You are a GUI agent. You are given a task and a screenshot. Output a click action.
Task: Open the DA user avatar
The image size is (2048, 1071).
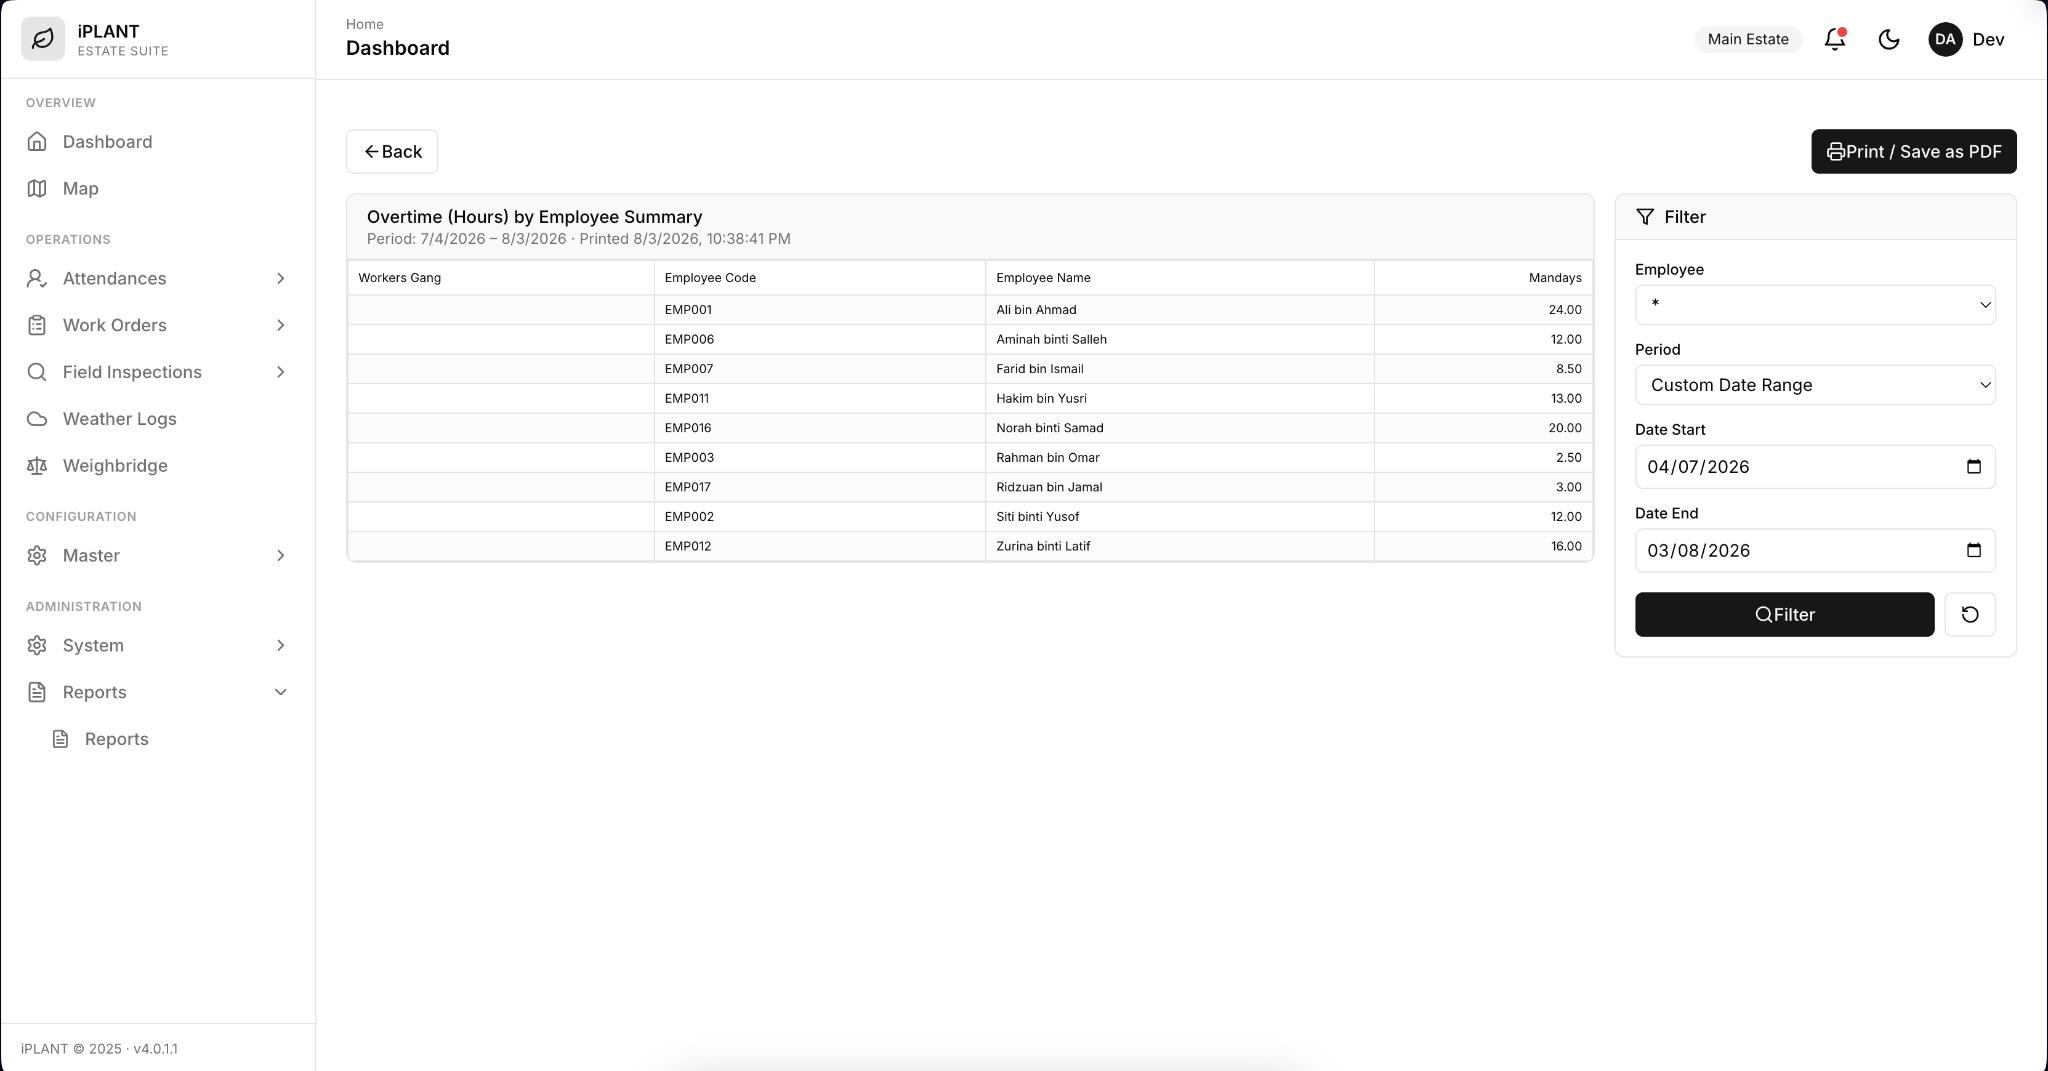(x=1945, y=39)
